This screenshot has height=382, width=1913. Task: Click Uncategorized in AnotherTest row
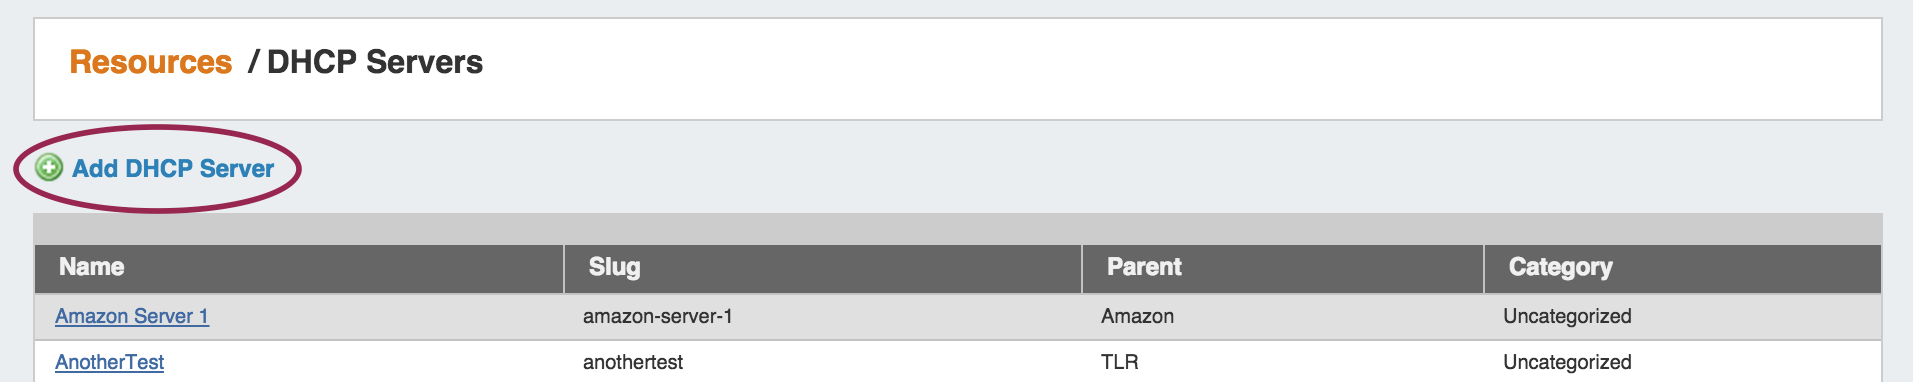[1567, 362]
